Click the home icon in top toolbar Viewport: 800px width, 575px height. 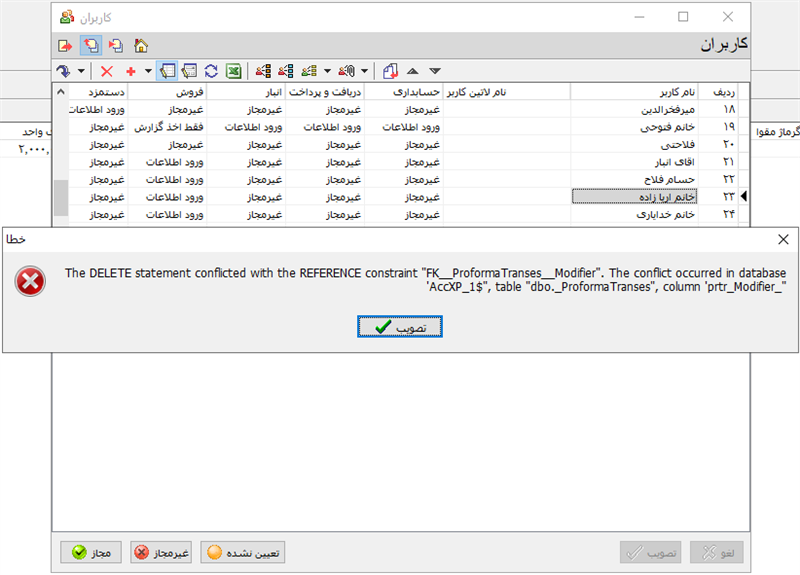(x=141, y=45)
